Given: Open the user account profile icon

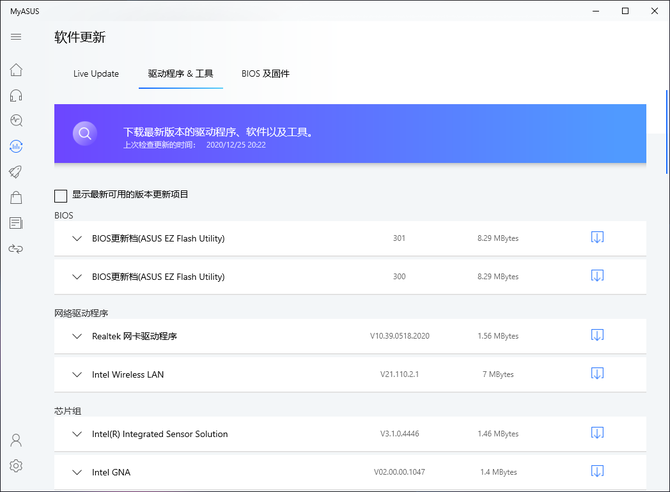Looking at the screenshot, I should point(16,440).
